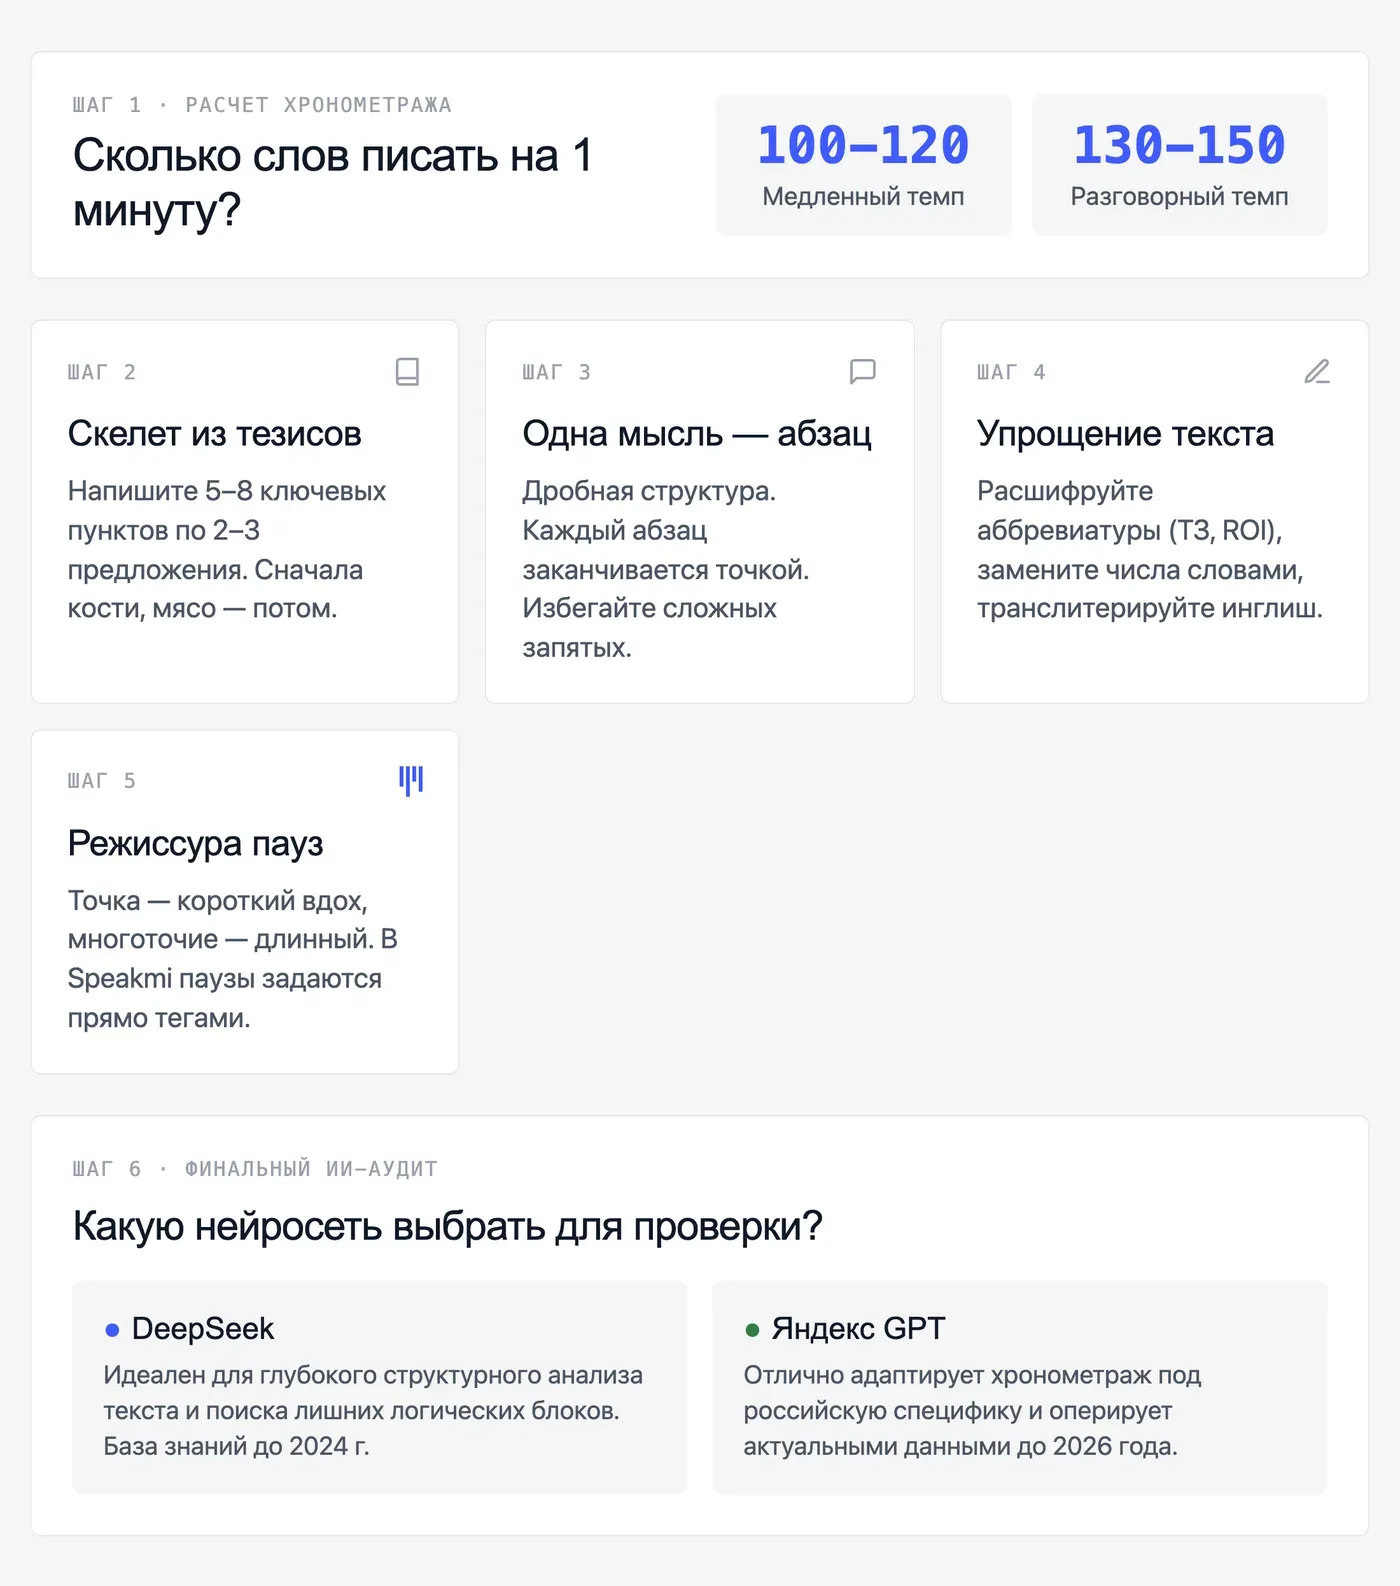Click the "Разговорный темп" caption

click(1179, 197)
